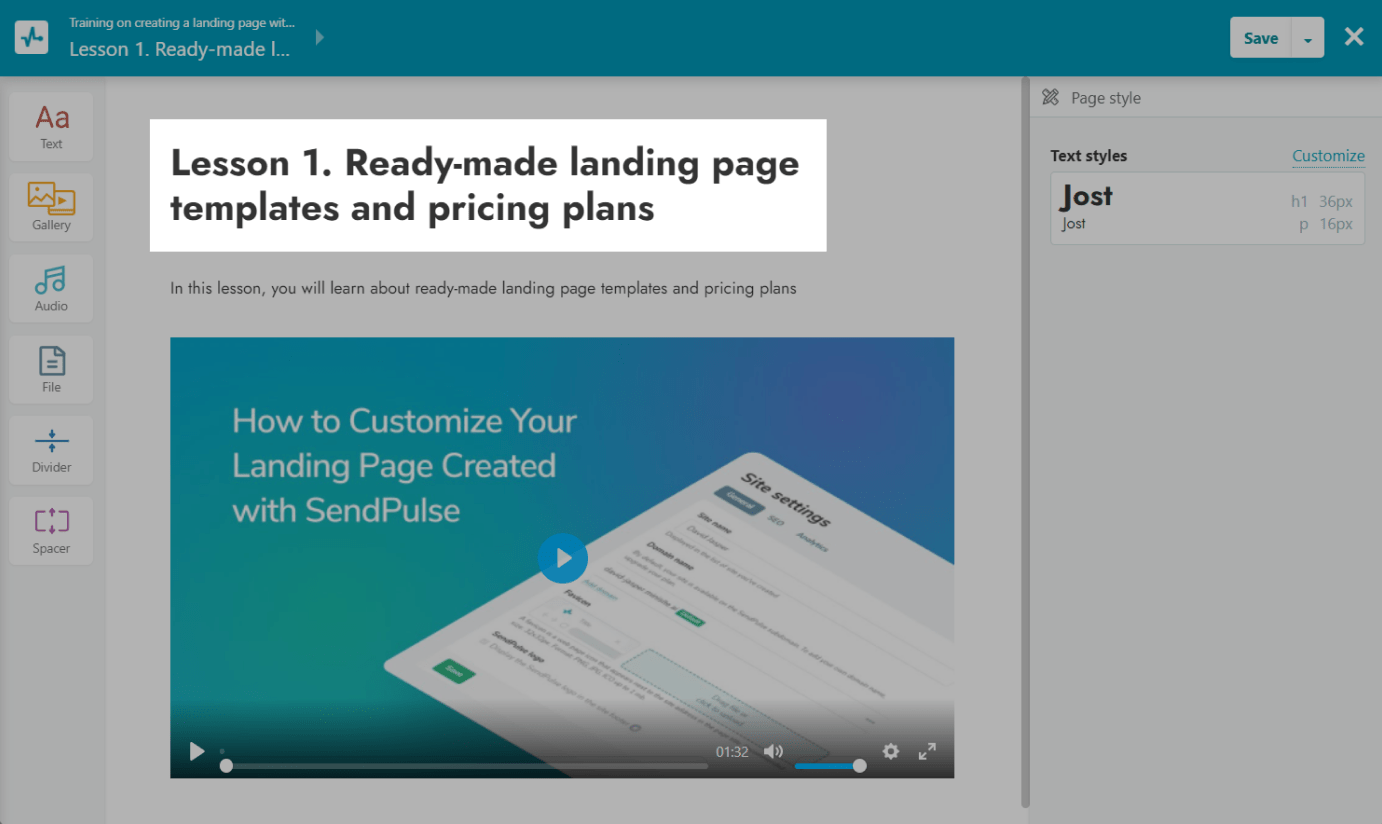Click the Page style panel title

(1106, 97)
